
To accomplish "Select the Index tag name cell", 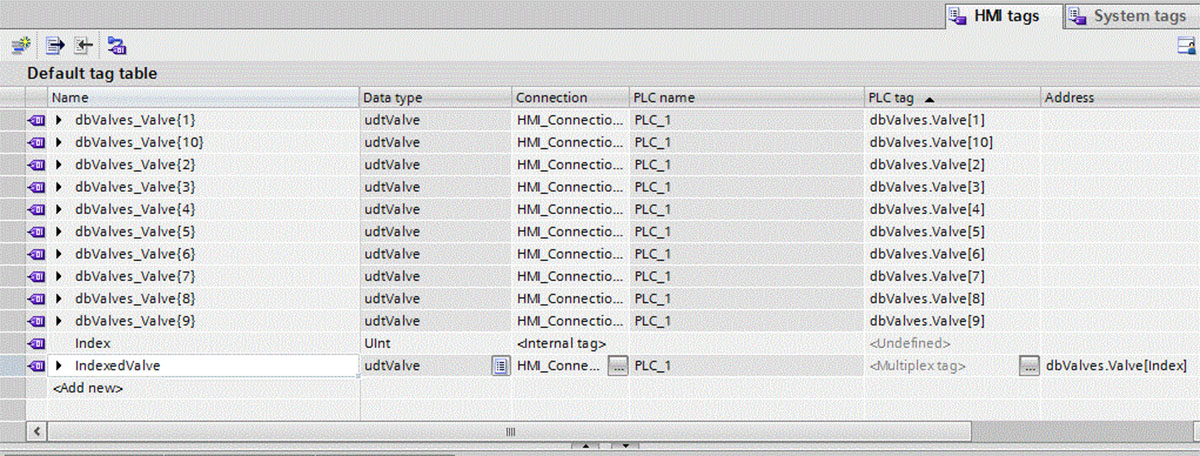I will pyautogui.click(x=203, y=343).
